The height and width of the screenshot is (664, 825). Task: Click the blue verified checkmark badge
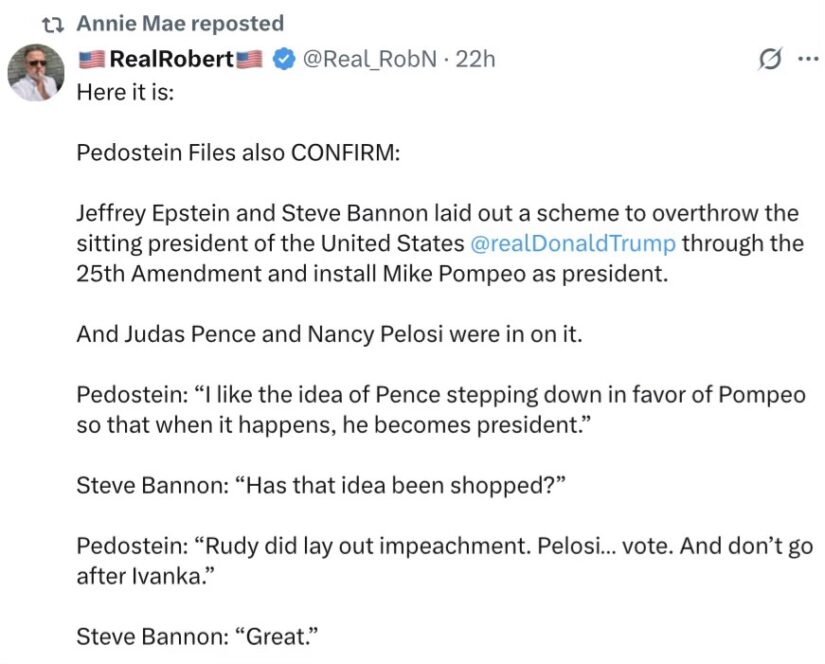tap(284, 59)
